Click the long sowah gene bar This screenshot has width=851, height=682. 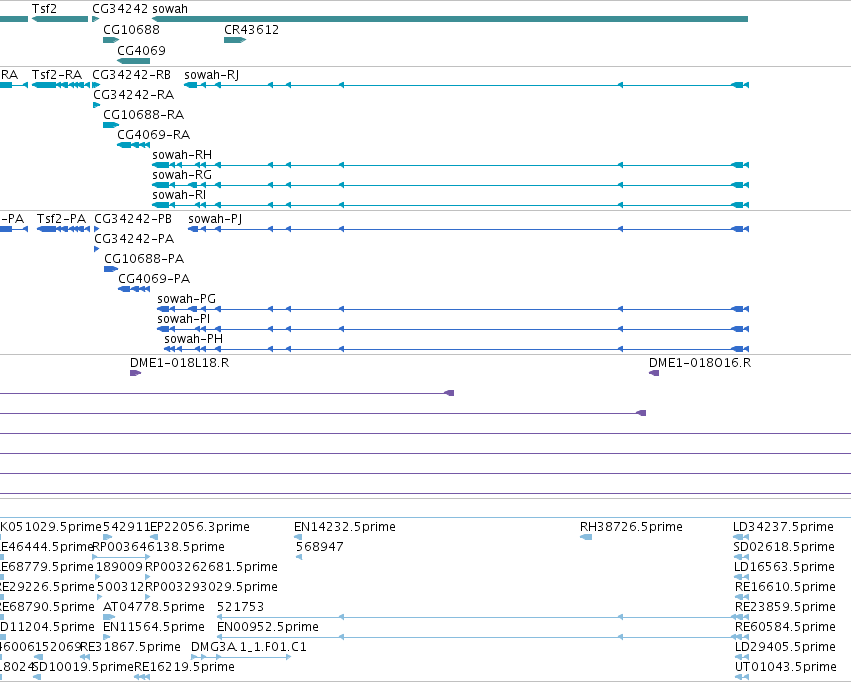coord(450,19)
